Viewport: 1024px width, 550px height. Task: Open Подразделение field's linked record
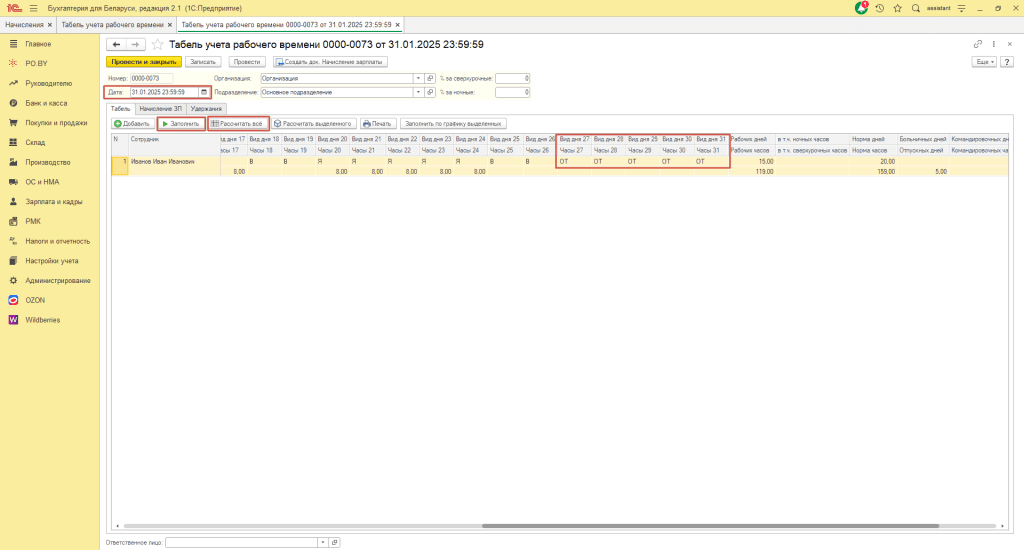430,92
